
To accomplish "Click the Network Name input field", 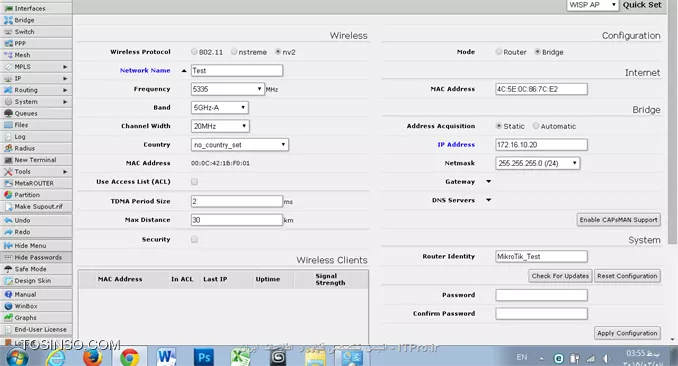I will [237, 71].
